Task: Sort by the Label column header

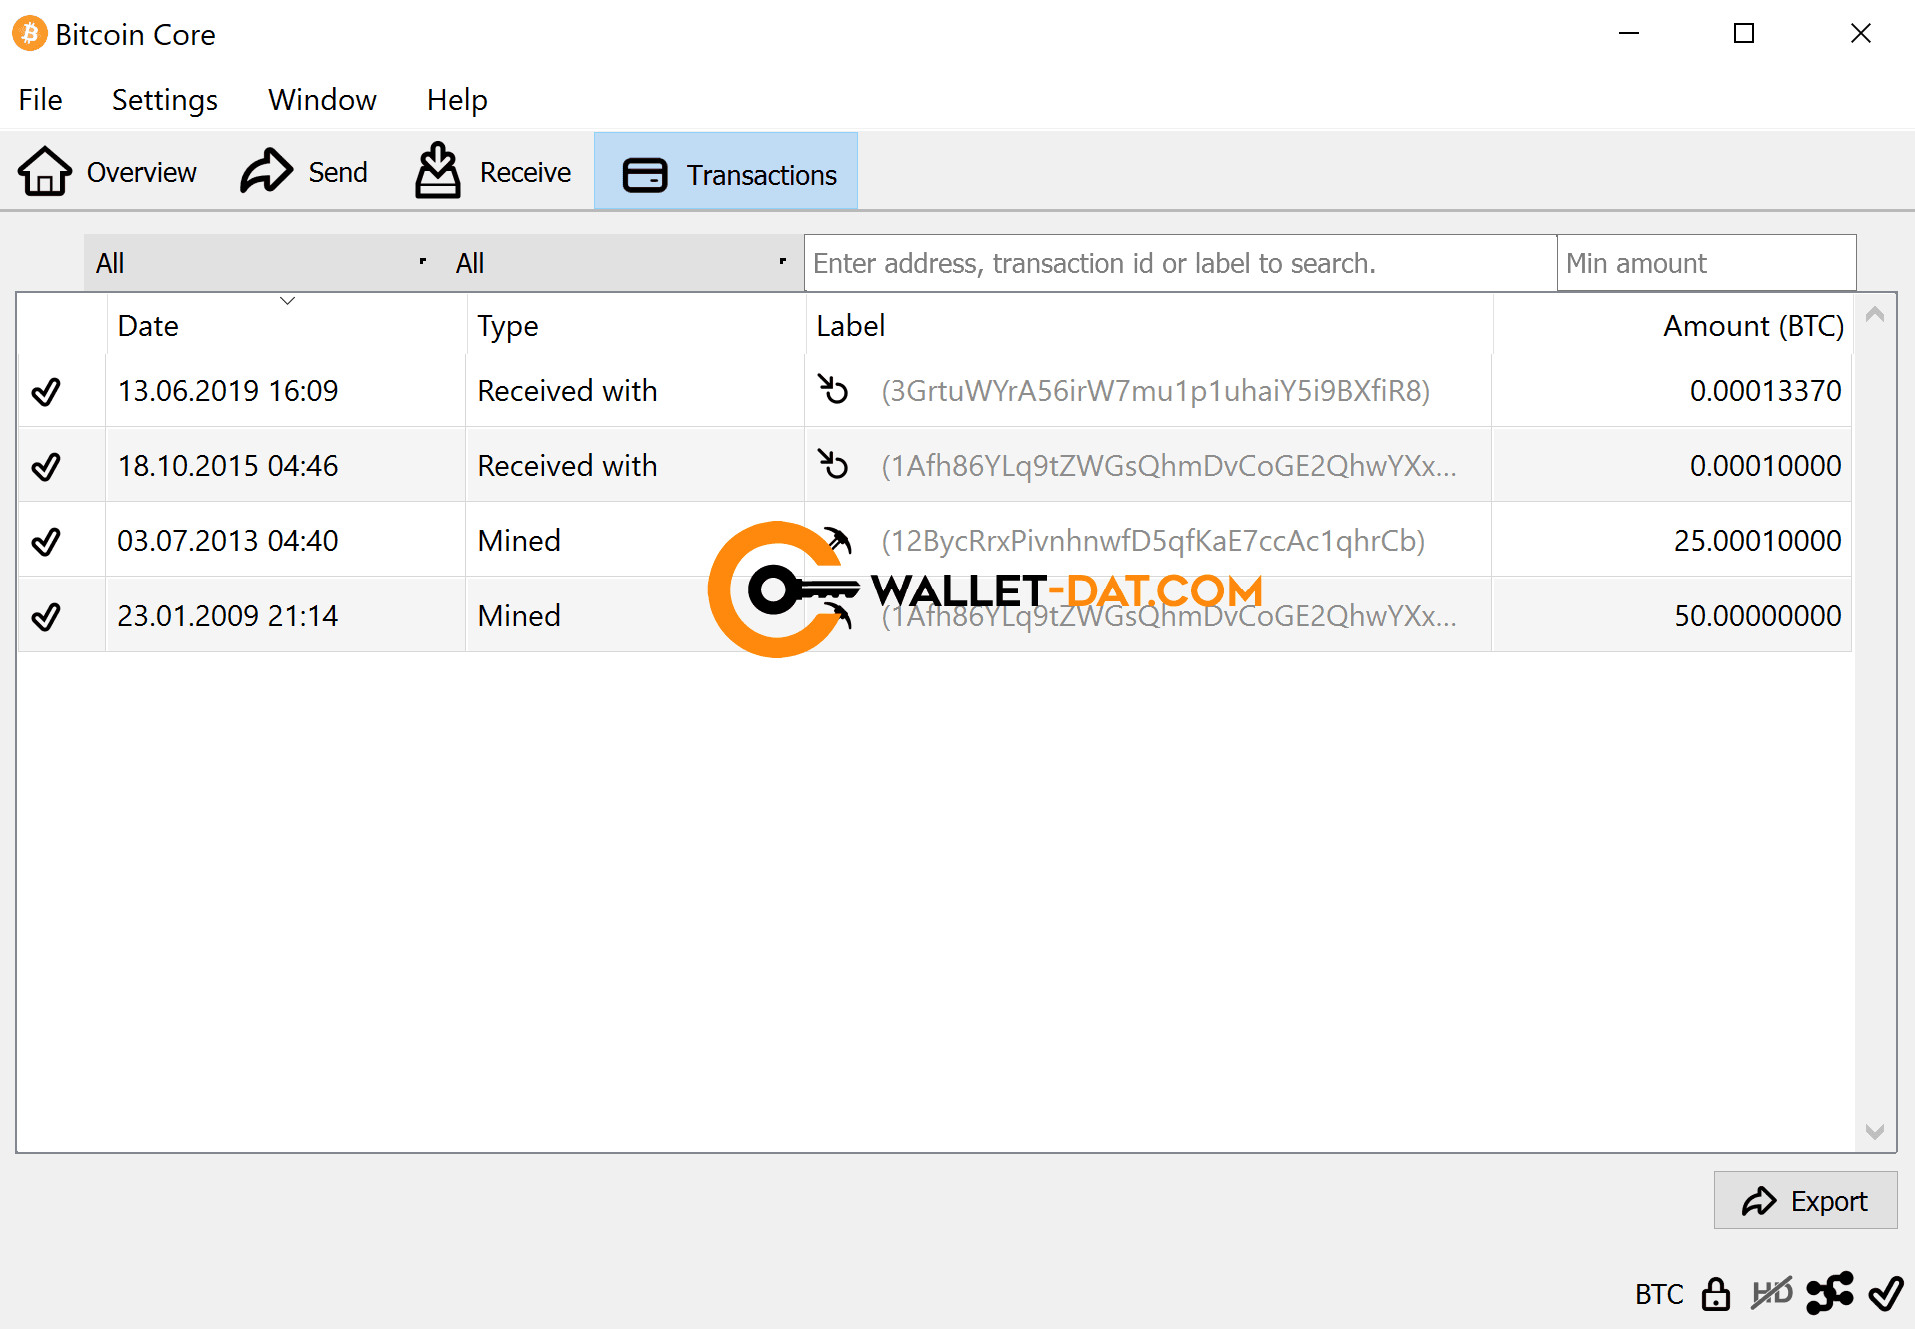Action: point(1148,325)
